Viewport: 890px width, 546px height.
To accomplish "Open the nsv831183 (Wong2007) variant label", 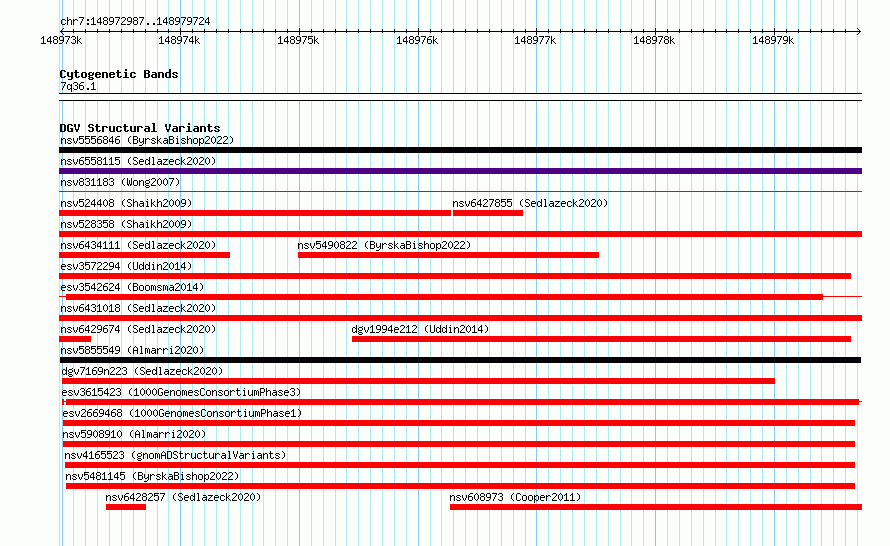I will click(x=120, y=182).
